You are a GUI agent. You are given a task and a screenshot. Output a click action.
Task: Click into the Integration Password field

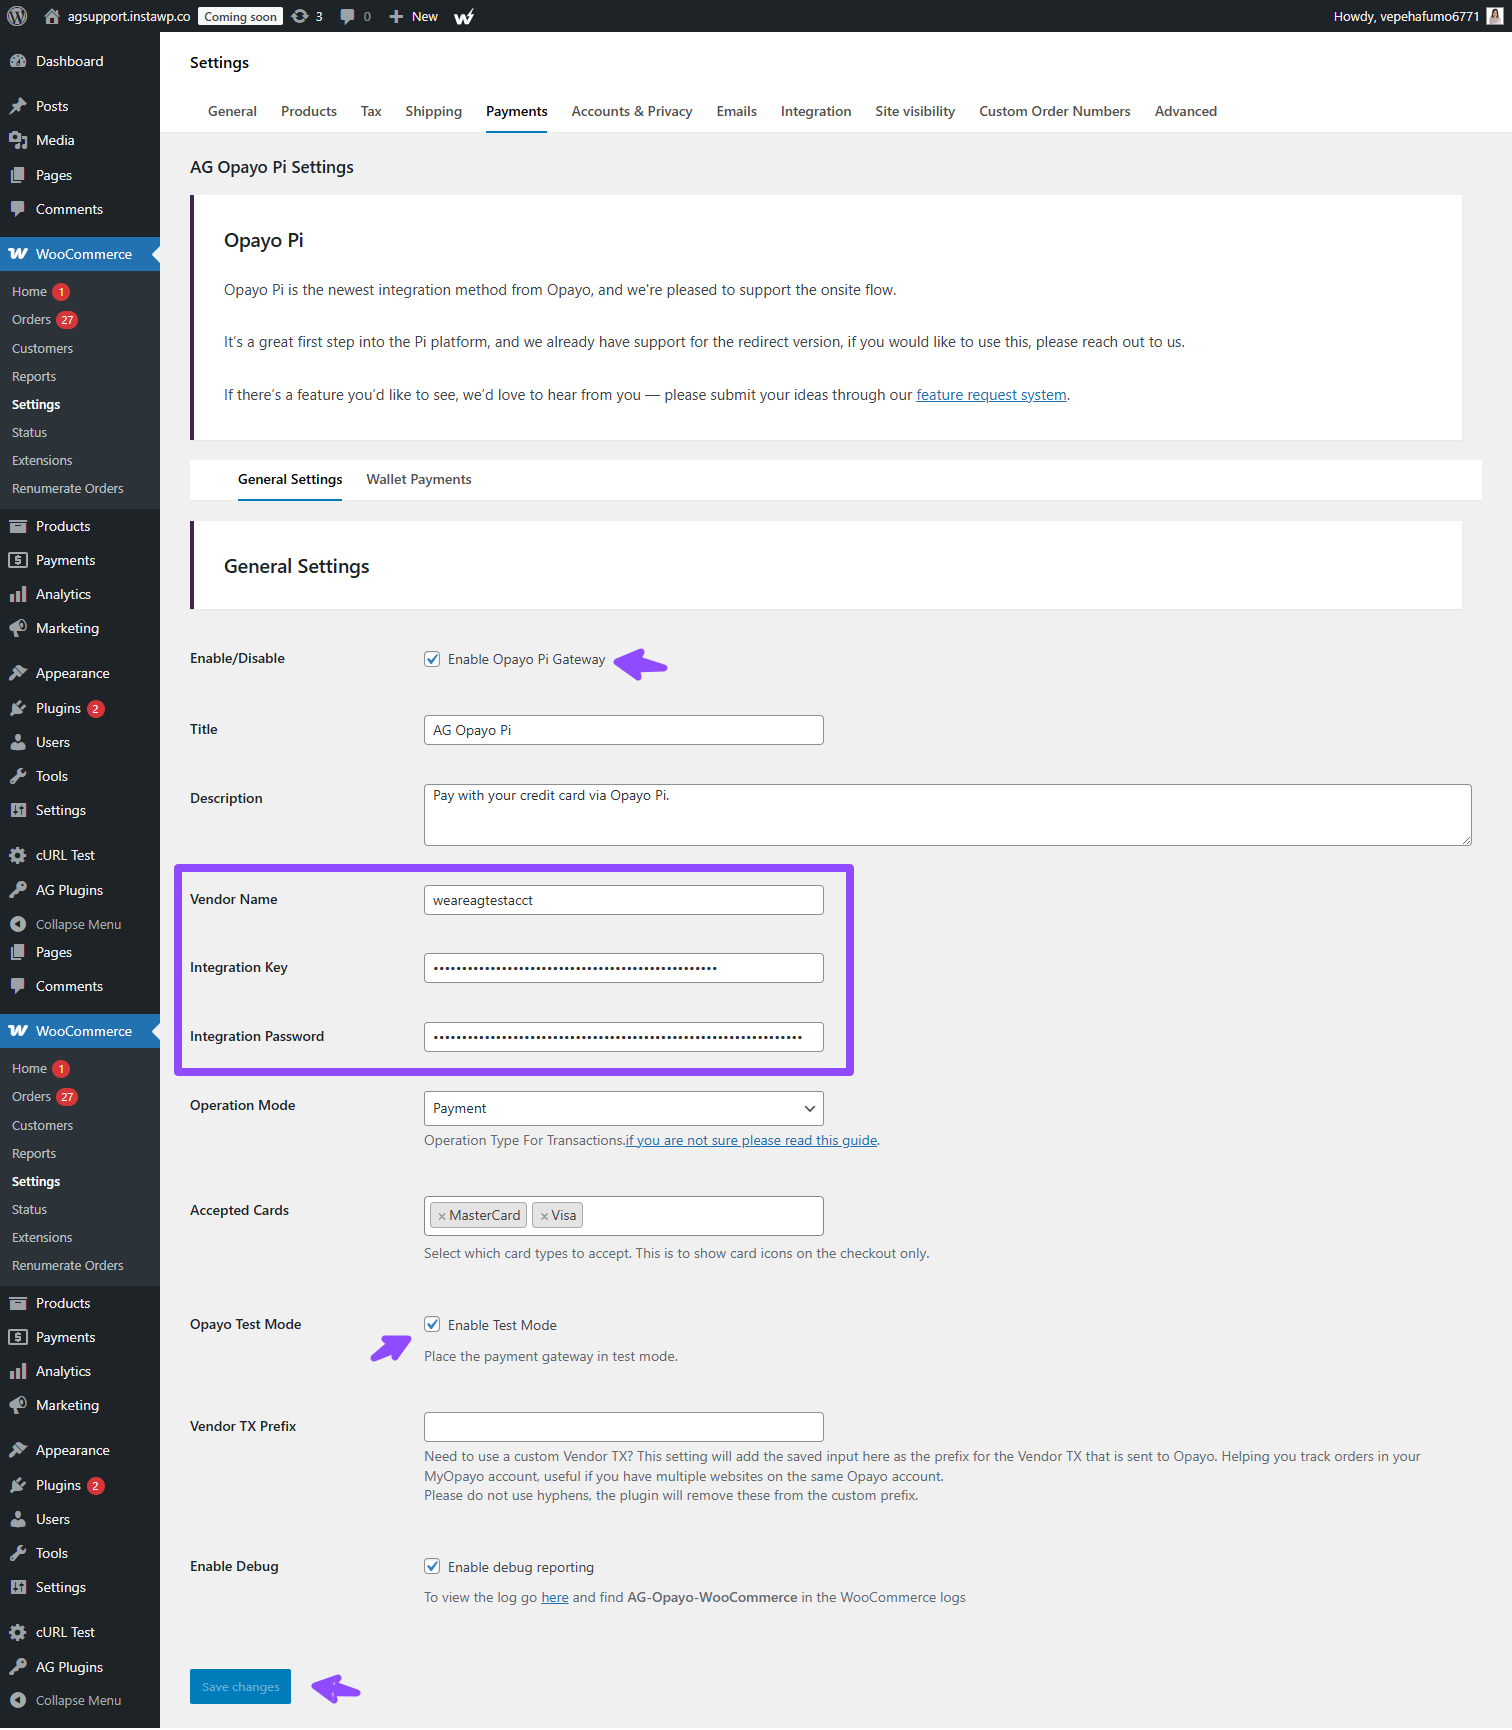coord(624,1037)
